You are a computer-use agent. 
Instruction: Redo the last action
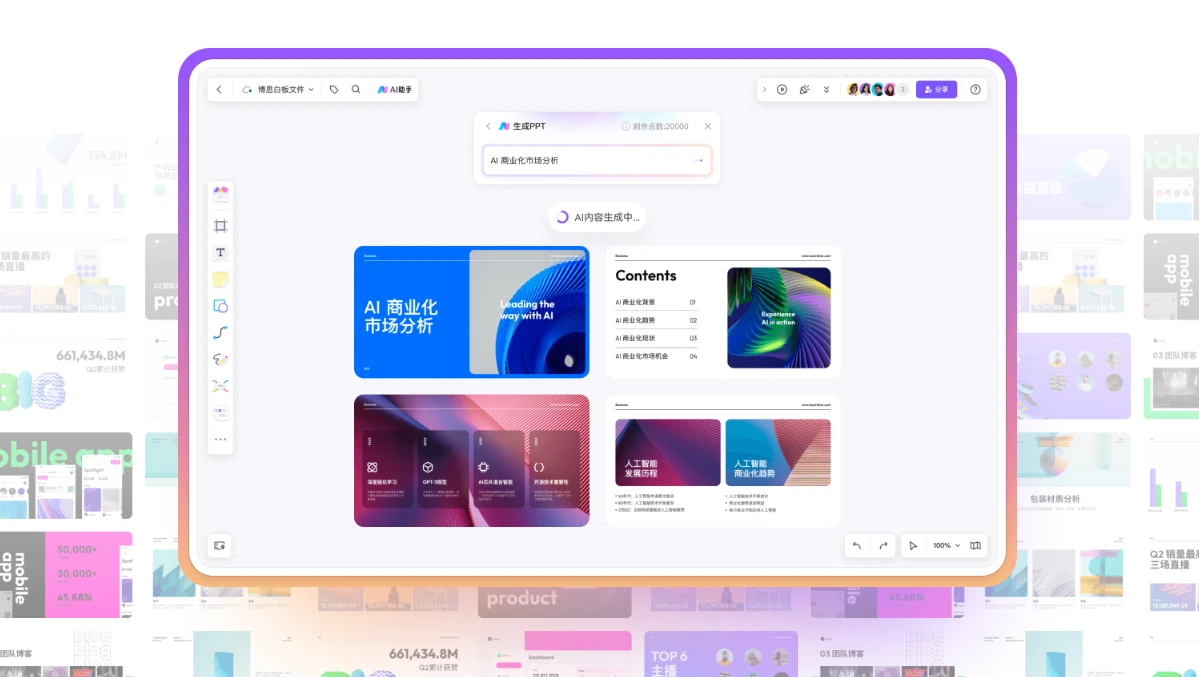883,545
